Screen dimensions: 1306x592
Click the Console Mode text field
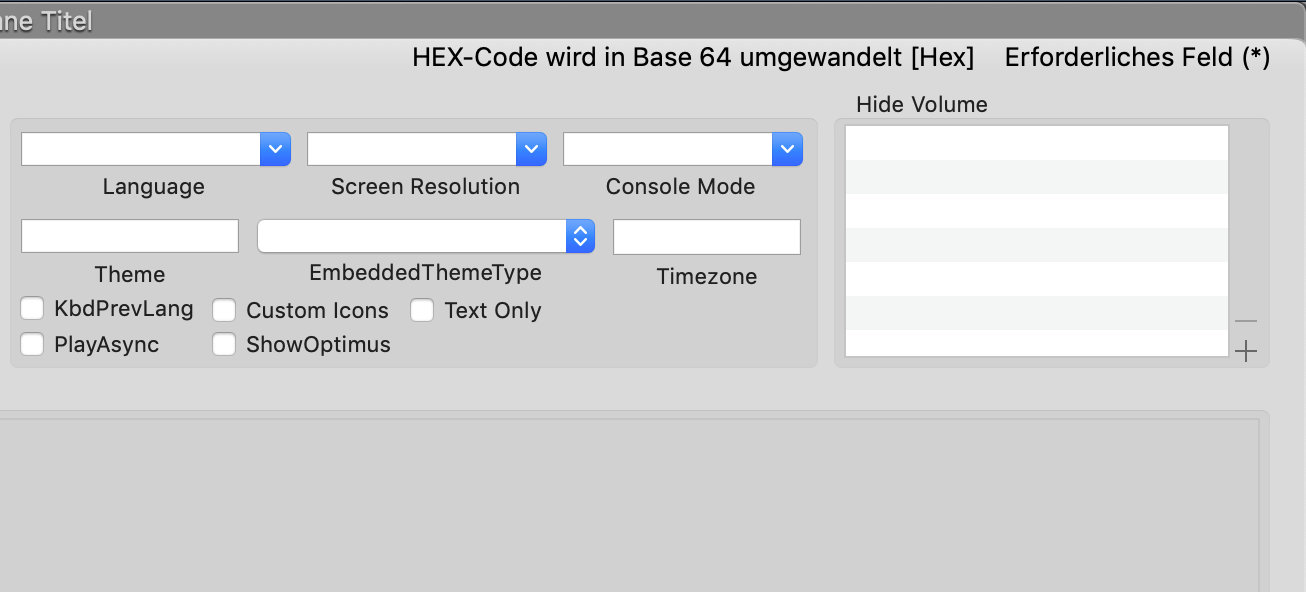tap(667, 149)
